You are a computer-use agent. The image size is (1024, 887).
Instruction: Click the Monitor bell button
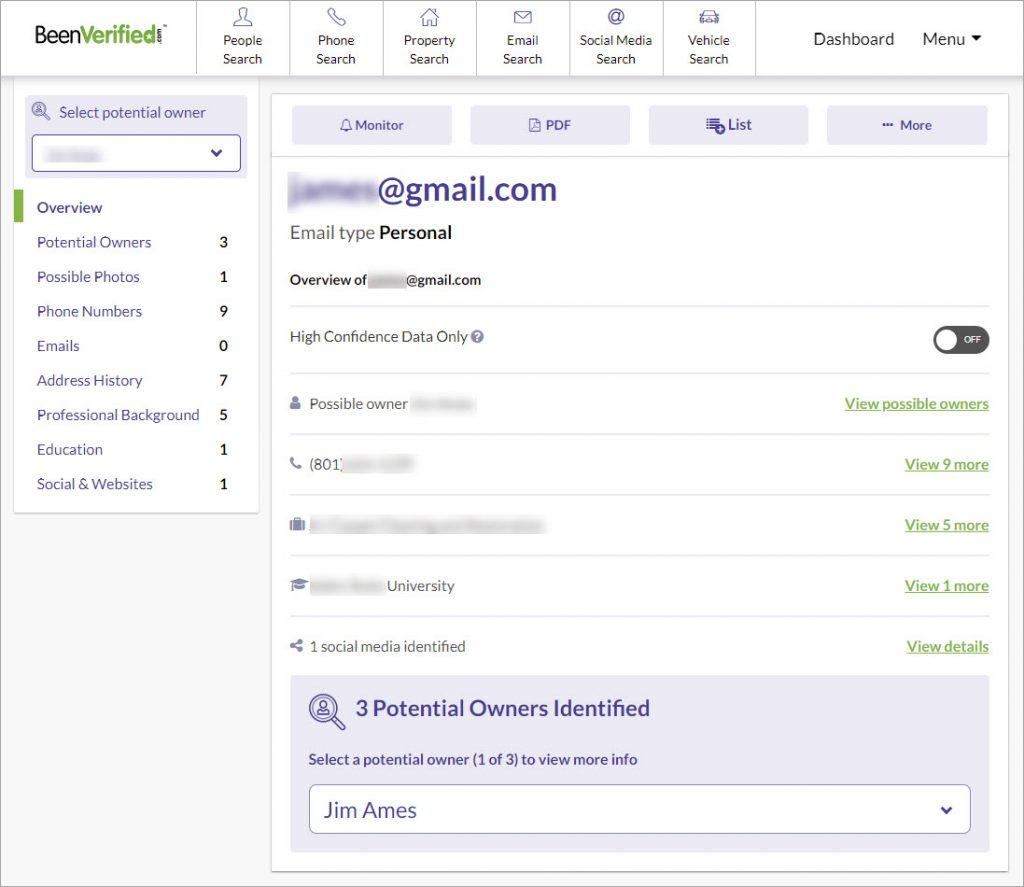(x=372, y=125)
